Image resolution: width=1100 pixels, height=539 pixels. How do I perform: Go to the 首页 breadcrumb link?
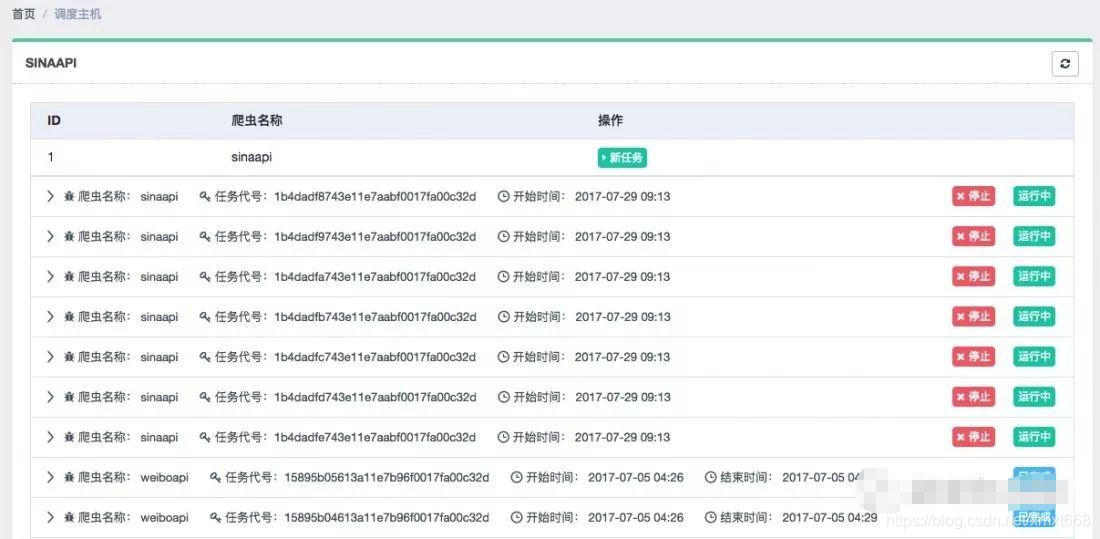click(24, 14)
